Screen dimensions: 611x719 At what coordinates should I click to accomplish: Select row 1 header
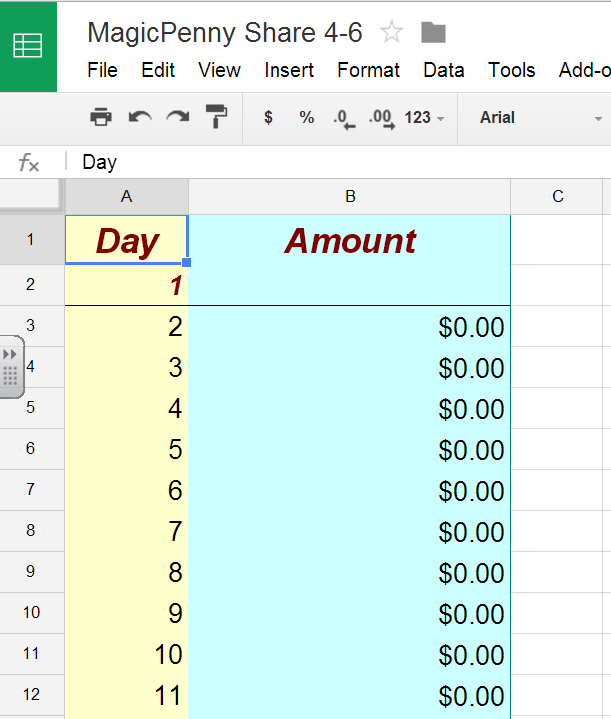click(x=31, y=239)
